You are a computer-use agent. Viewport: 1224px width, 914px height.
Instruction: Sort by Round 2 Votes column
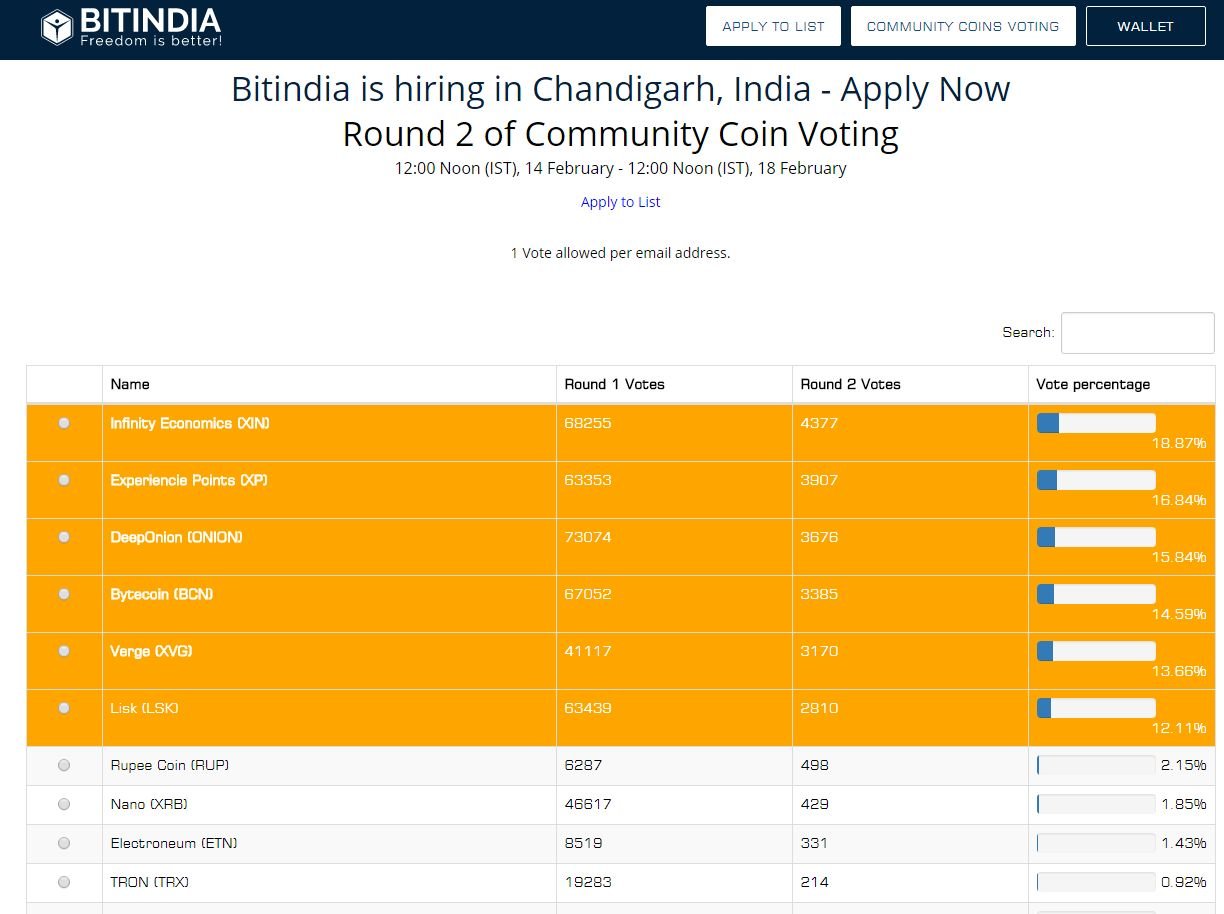[850, 384]
